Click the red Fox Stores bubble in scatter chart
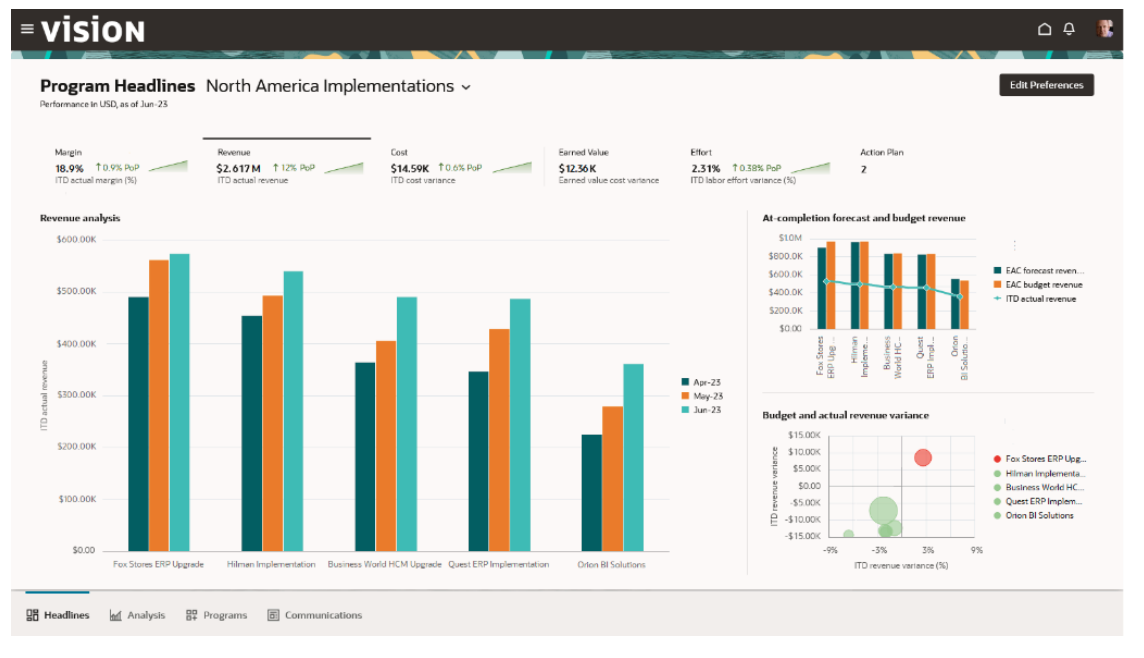This screenshot has height=658, width=1144. tap(923, 458)
